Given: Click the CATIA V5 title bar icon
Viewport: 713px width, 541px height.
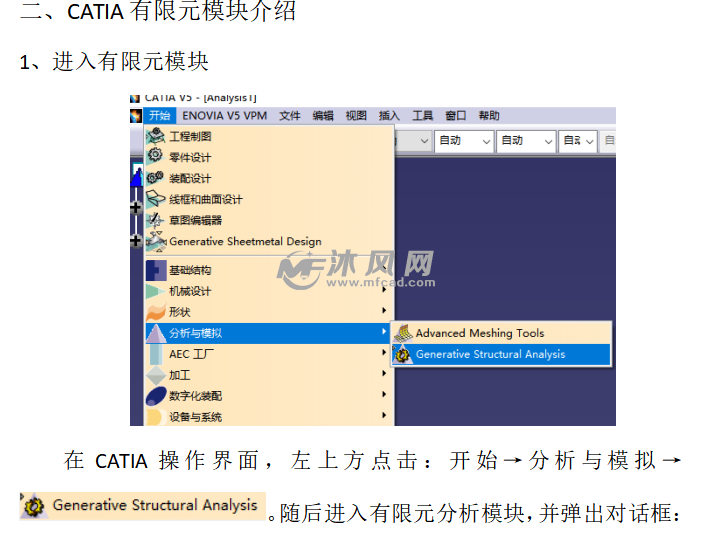Looking at the screenshot, I should pyautogui.click(x=135, y=98).
